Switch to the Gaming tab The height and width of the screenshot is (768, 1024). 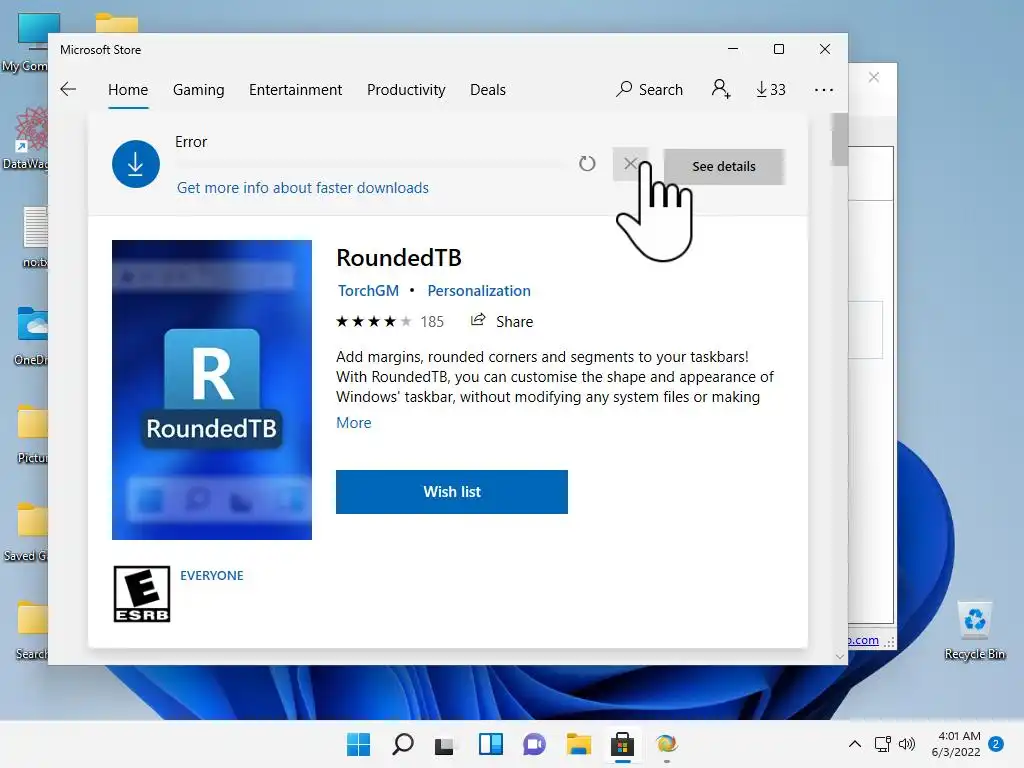199,89
